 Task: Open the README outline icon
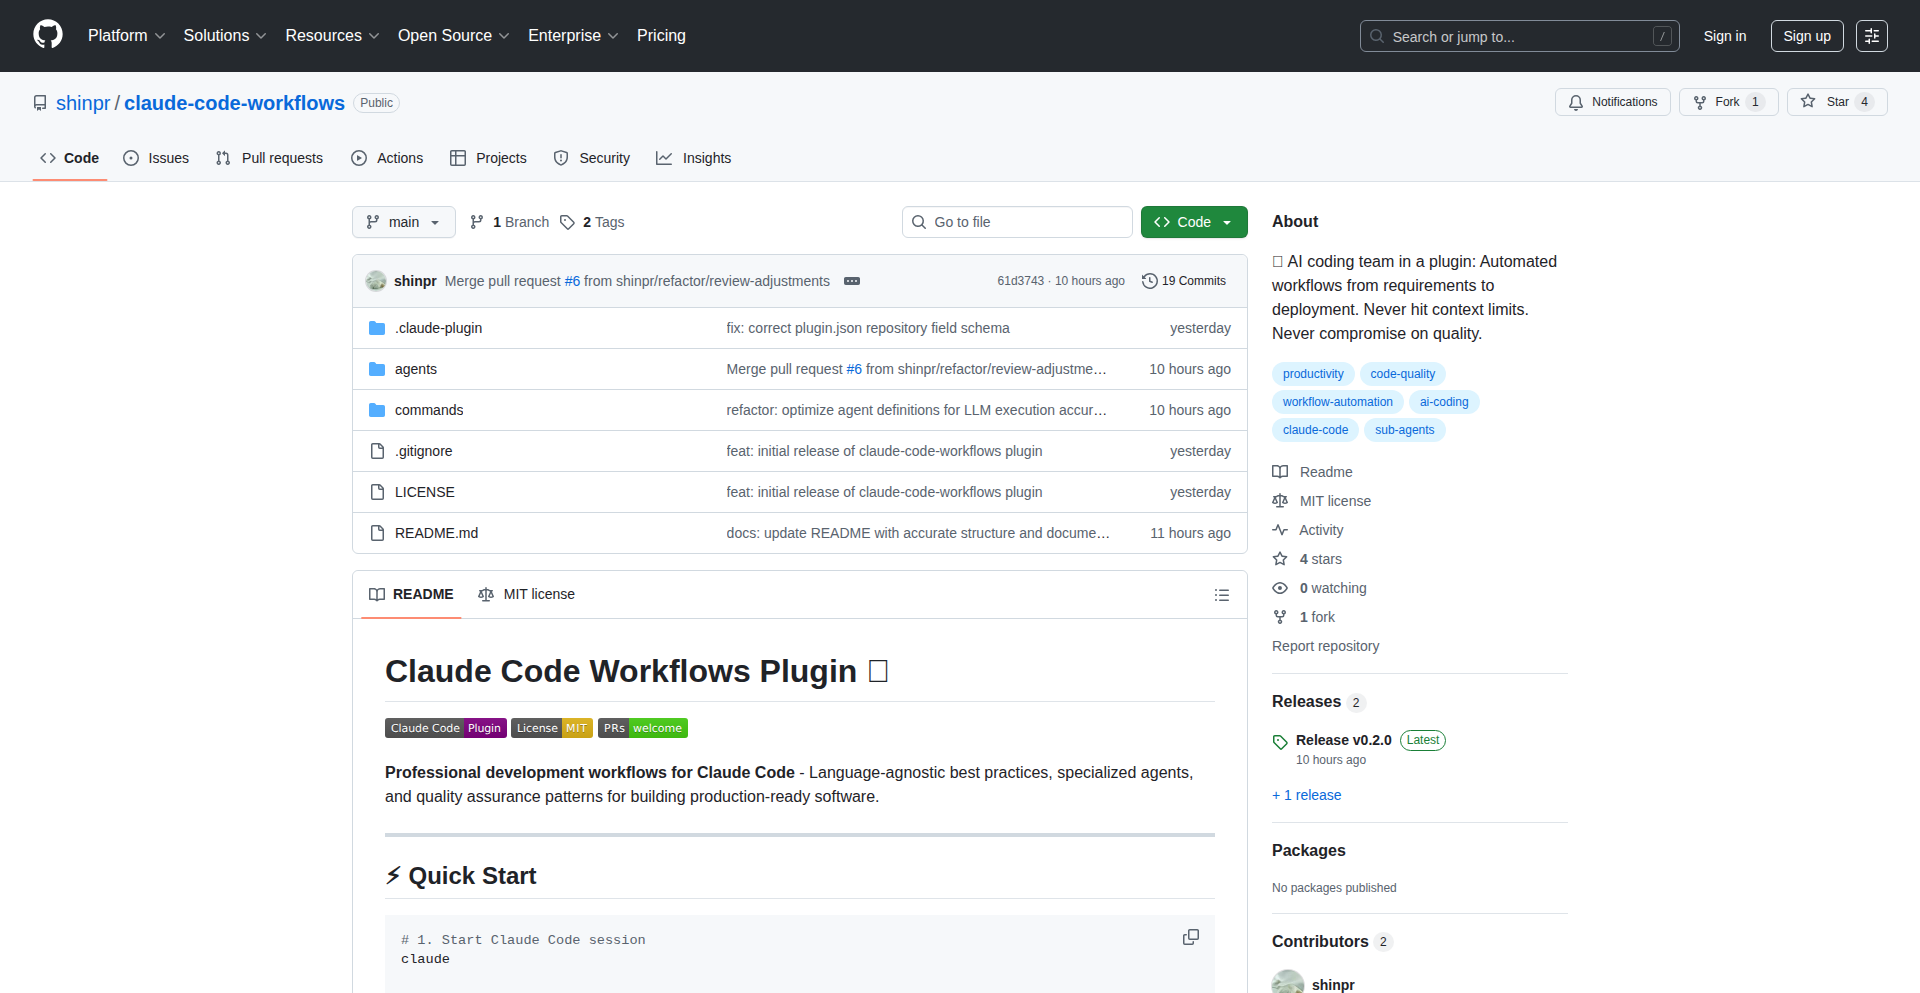point(1221,595)
